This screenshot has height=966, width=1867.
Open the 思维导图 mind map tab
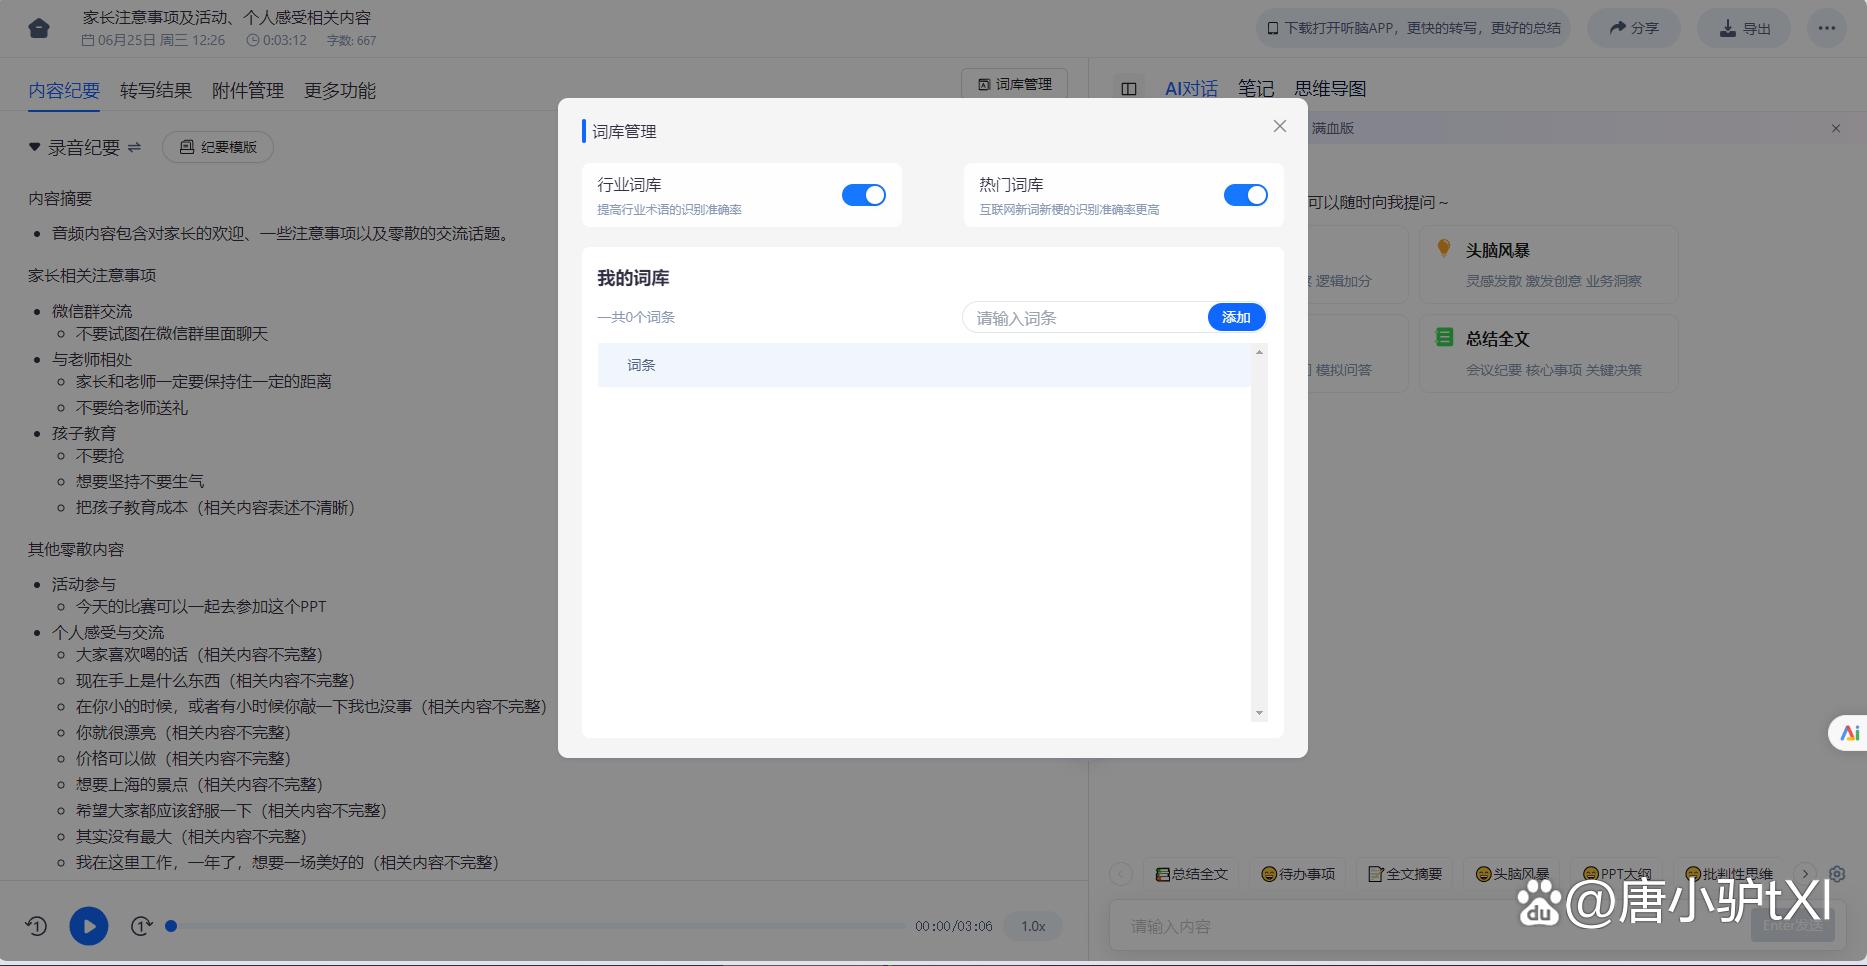(1332, 88)
